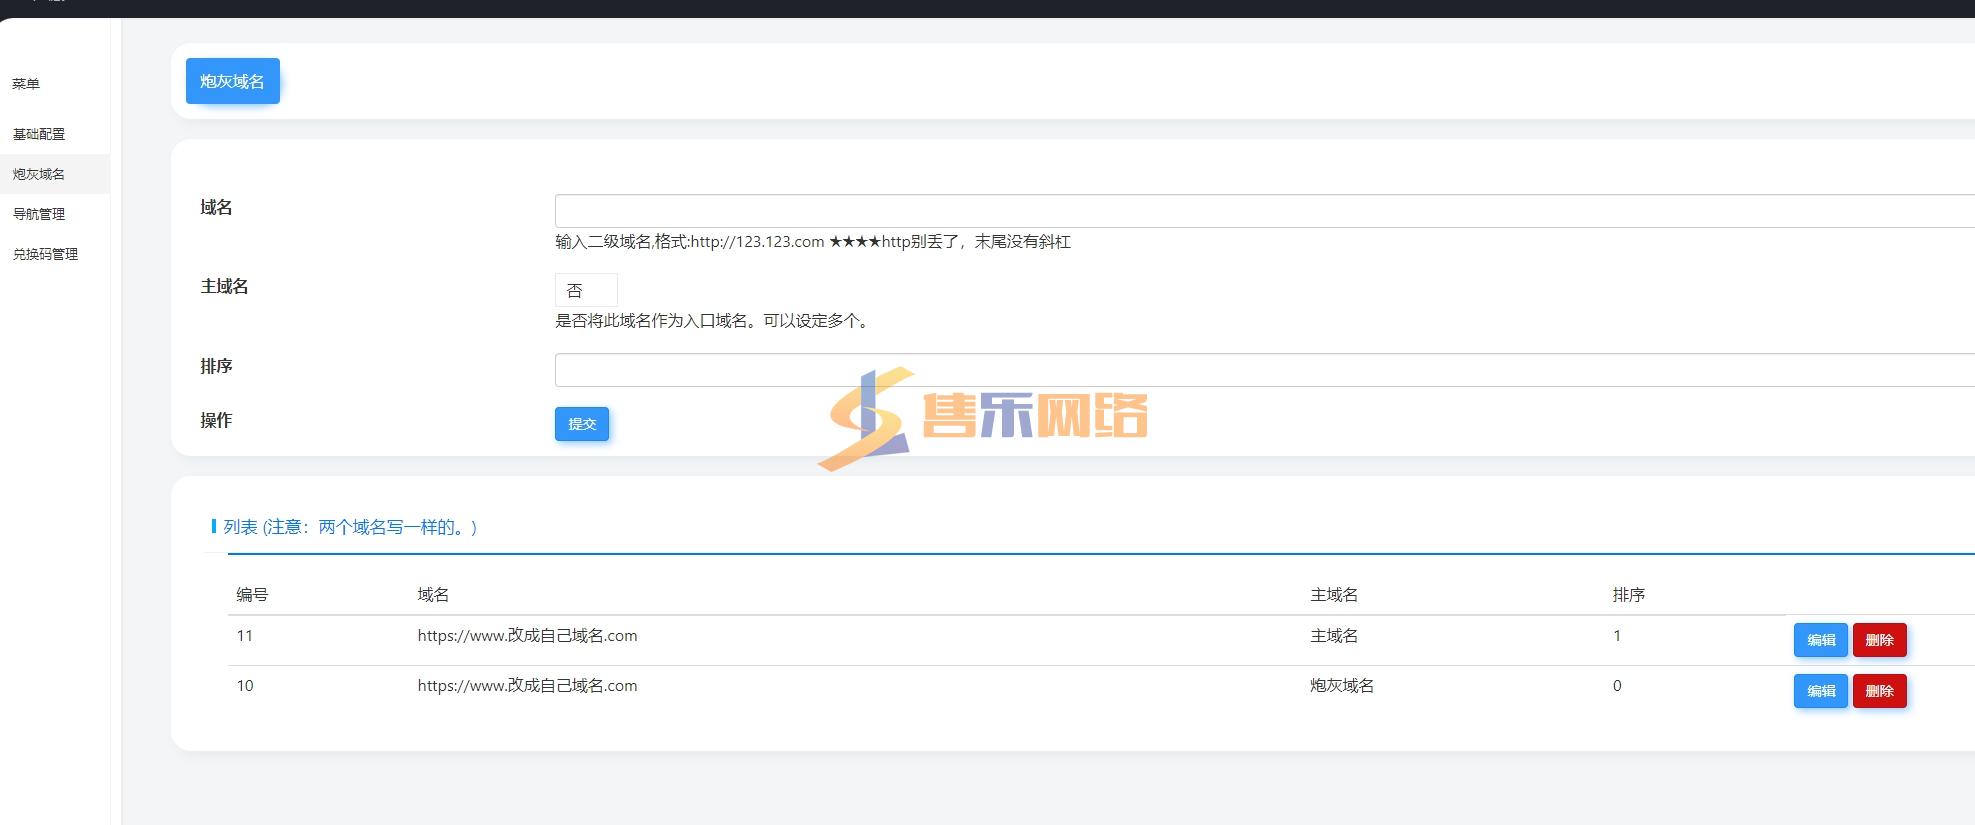The height and width of the screenshot is (825, 1975).
Task: Click the hint text about 入口域名
Action: pyautogui.click(x=714, y=321)
